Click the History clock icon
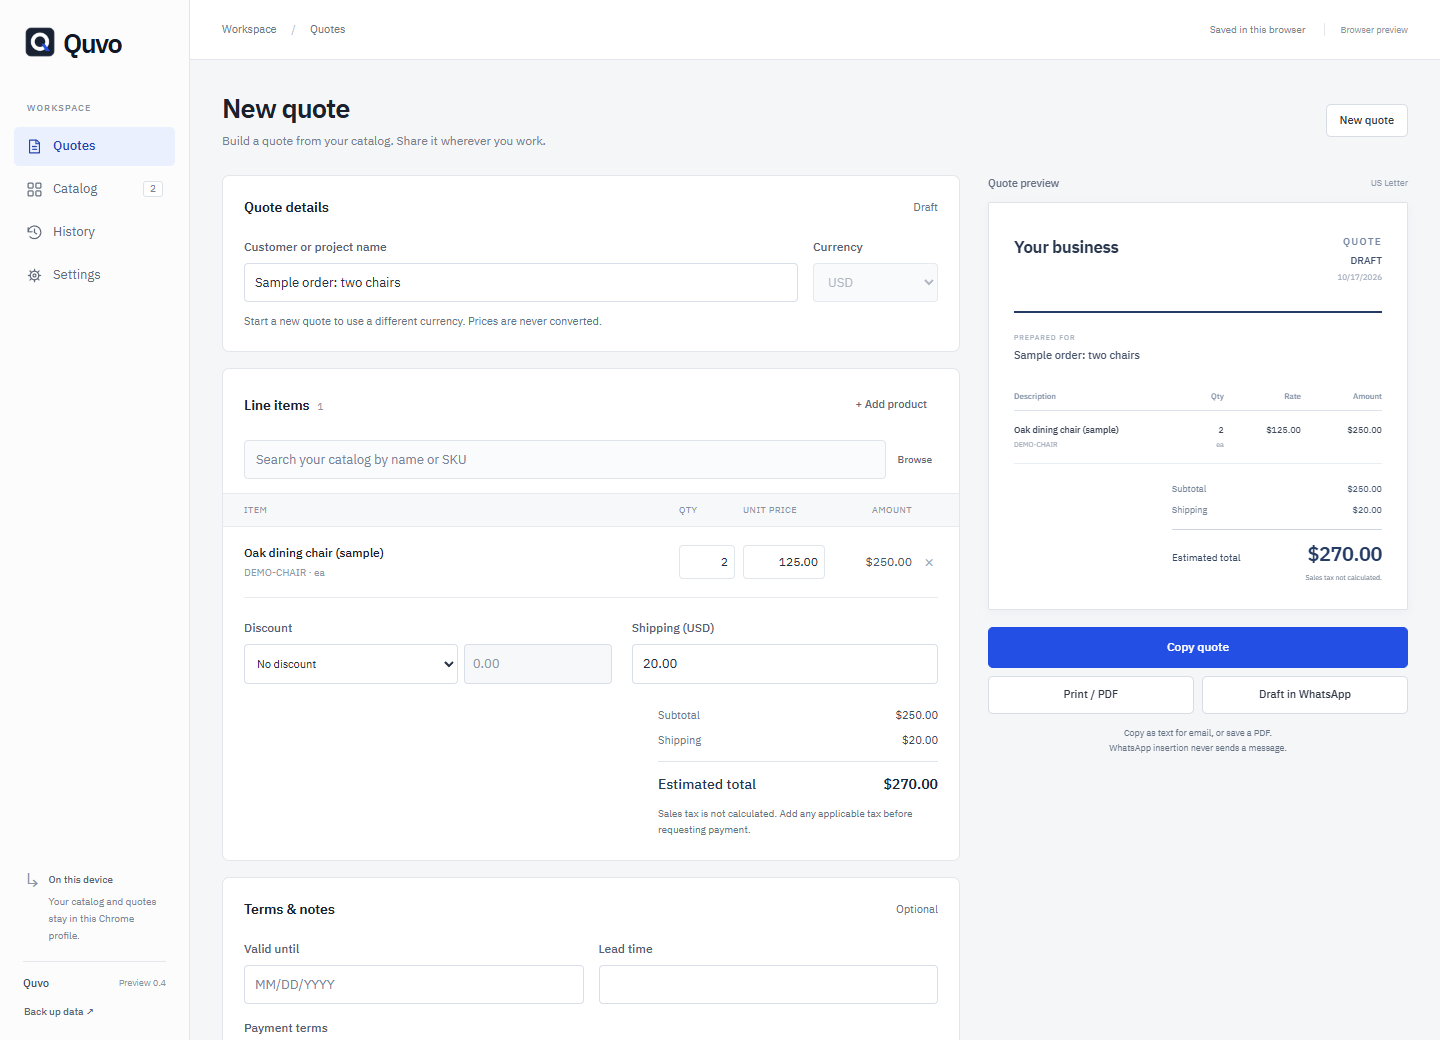 click(x=35, y=232)
